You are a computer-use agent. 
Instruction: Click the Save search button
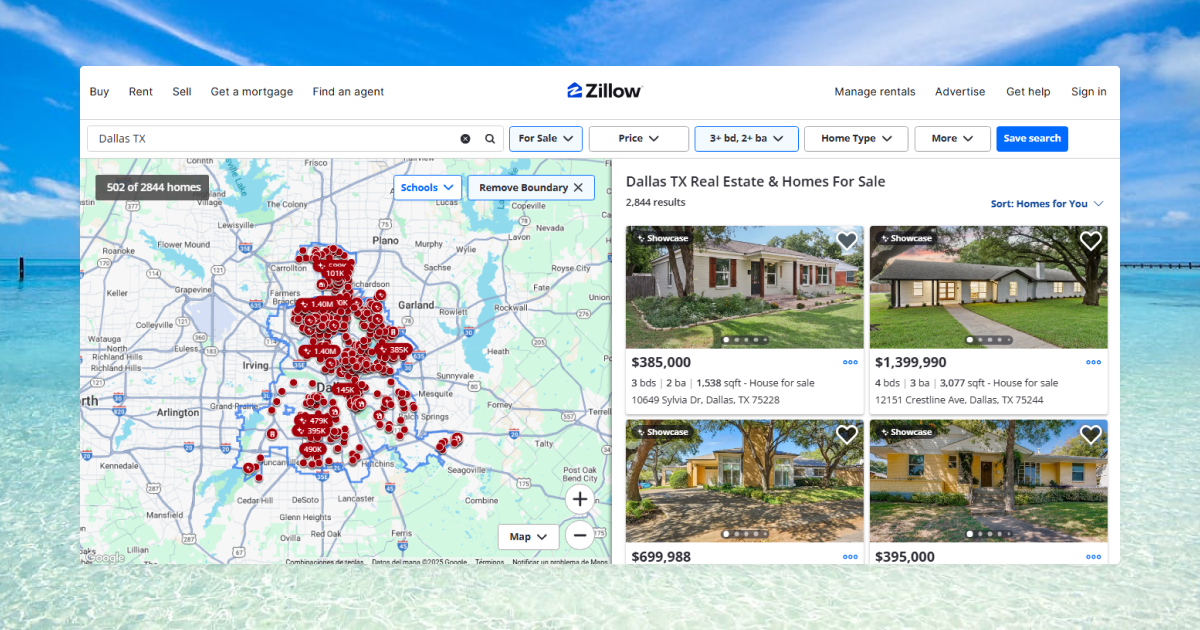click(1032, 139)
